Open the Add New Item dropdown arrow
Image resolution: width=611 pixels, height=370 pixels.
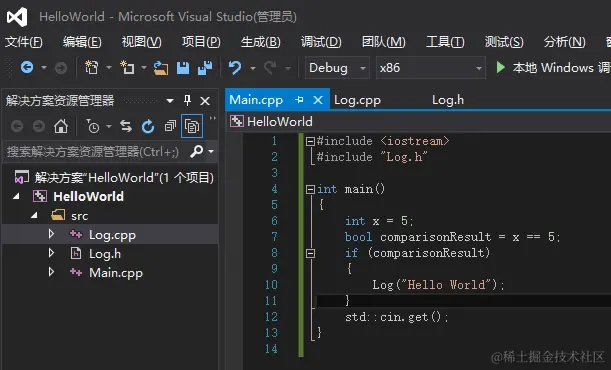pos(144,68)
